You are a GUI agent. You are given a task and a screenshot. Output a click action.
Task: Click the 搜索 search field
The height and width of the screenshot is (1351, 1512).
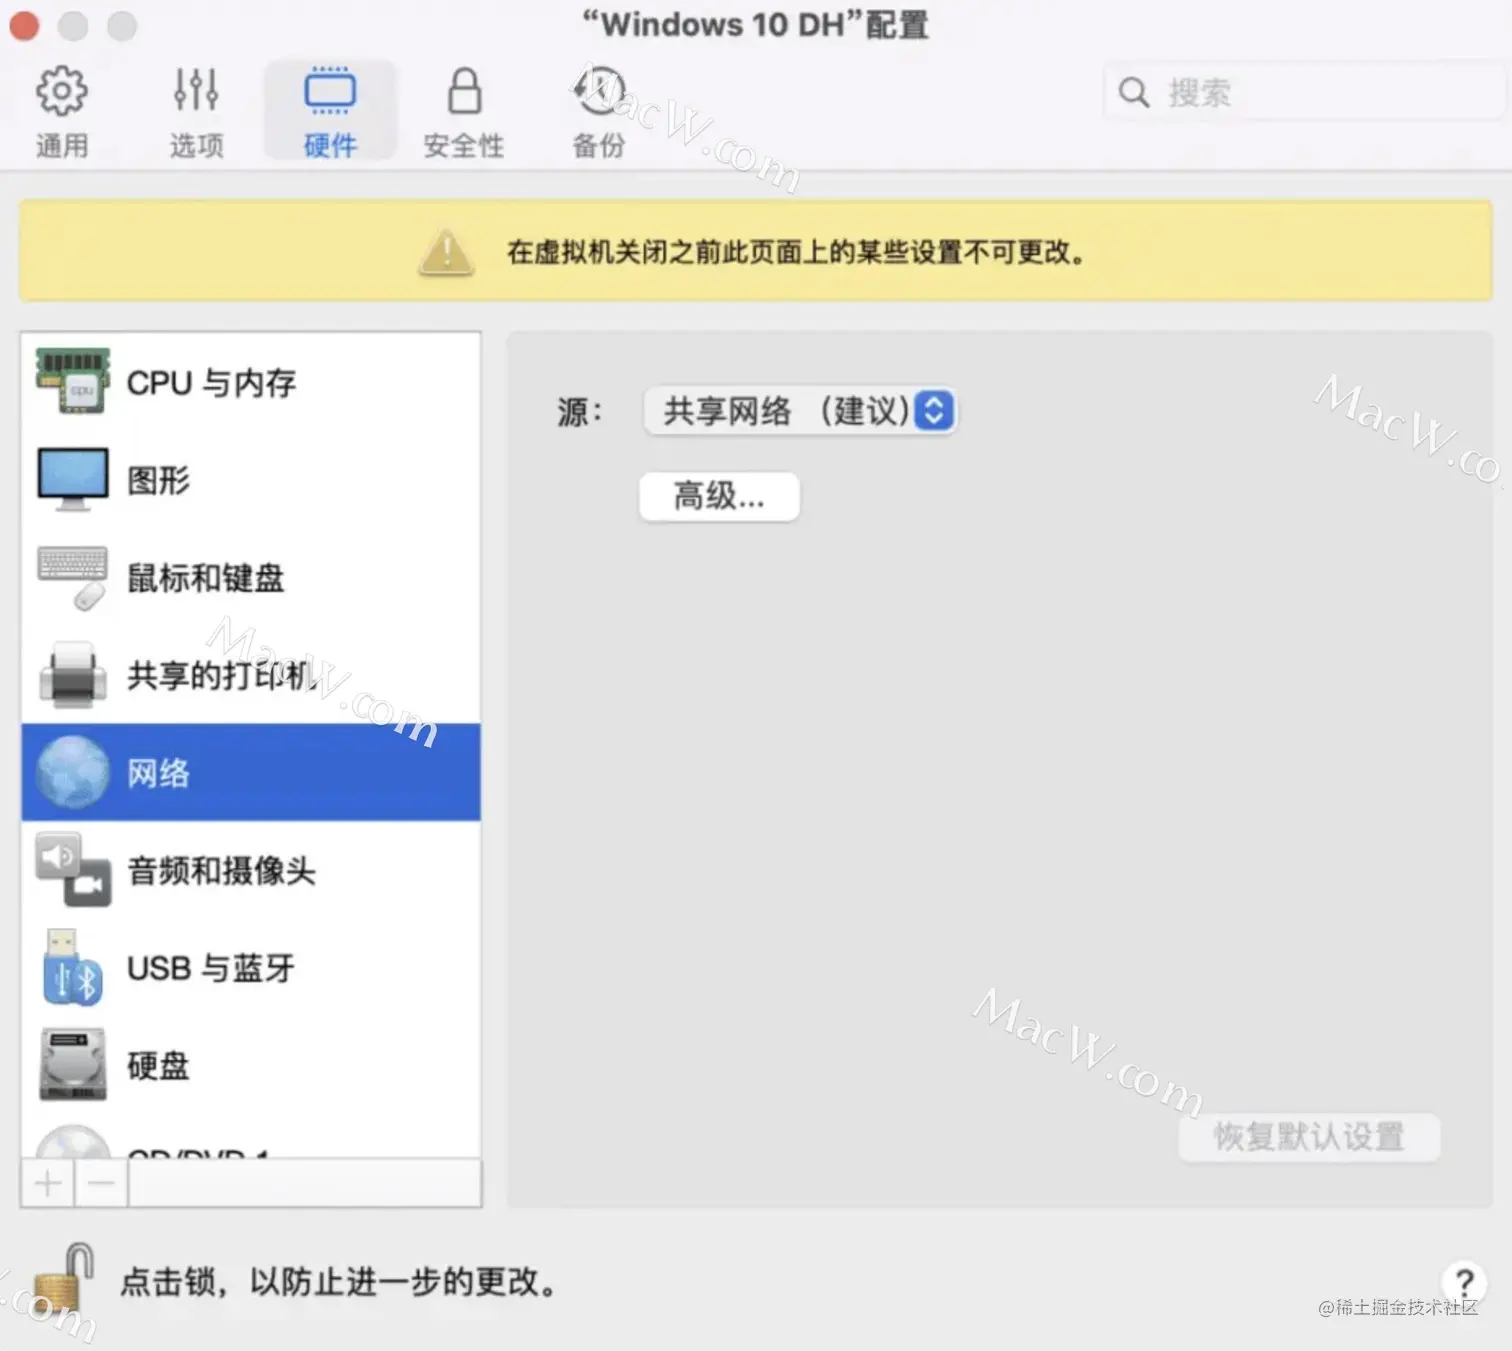(1304, 92)
